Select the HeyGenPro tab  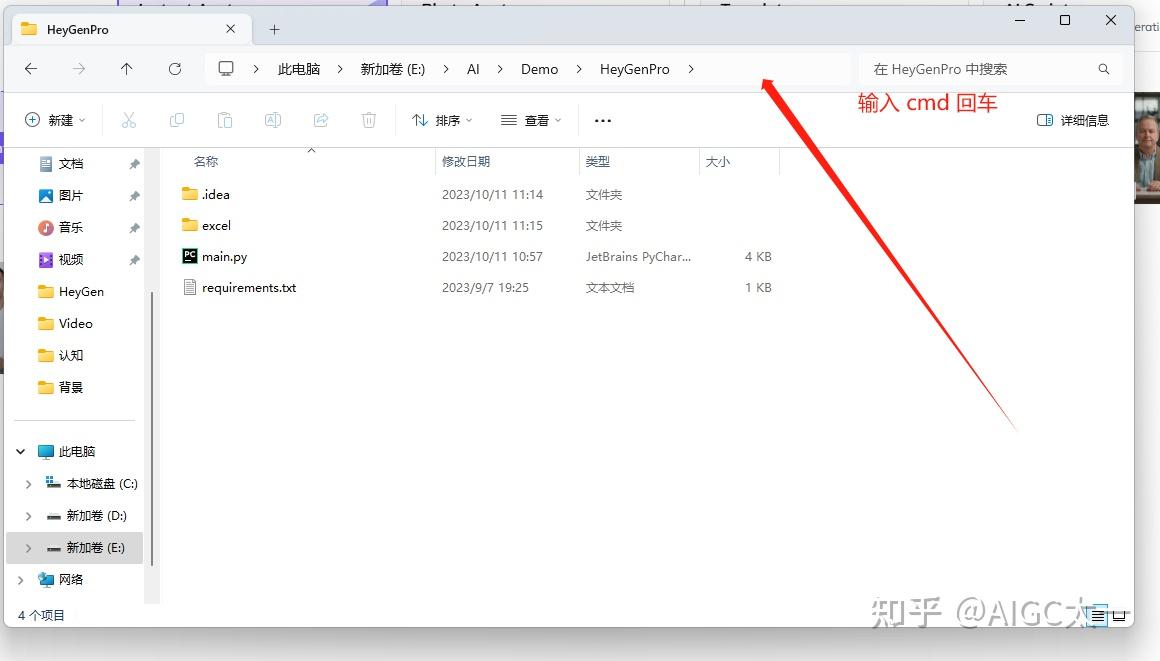click(132, 30)
